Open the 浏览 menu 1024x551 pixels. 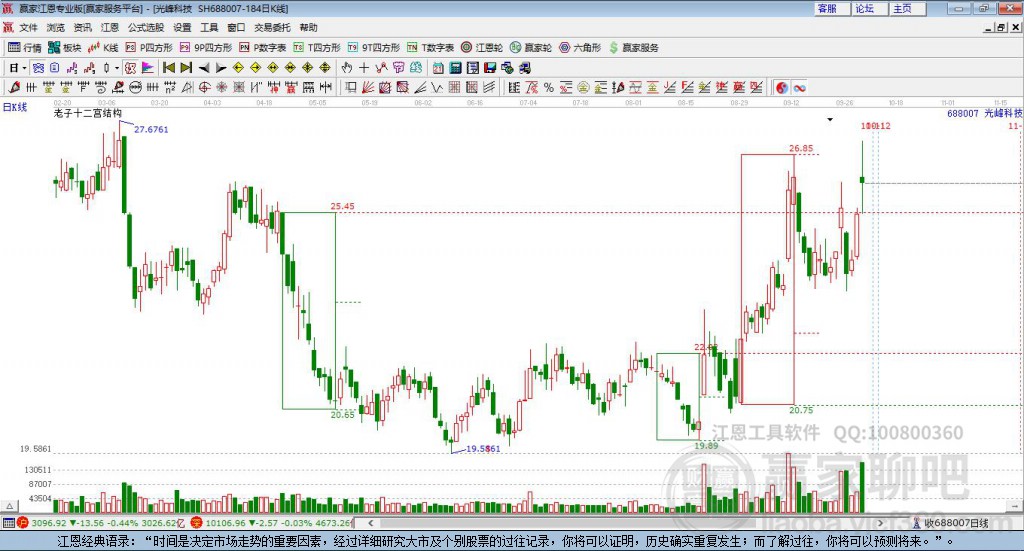pos(56,27)
